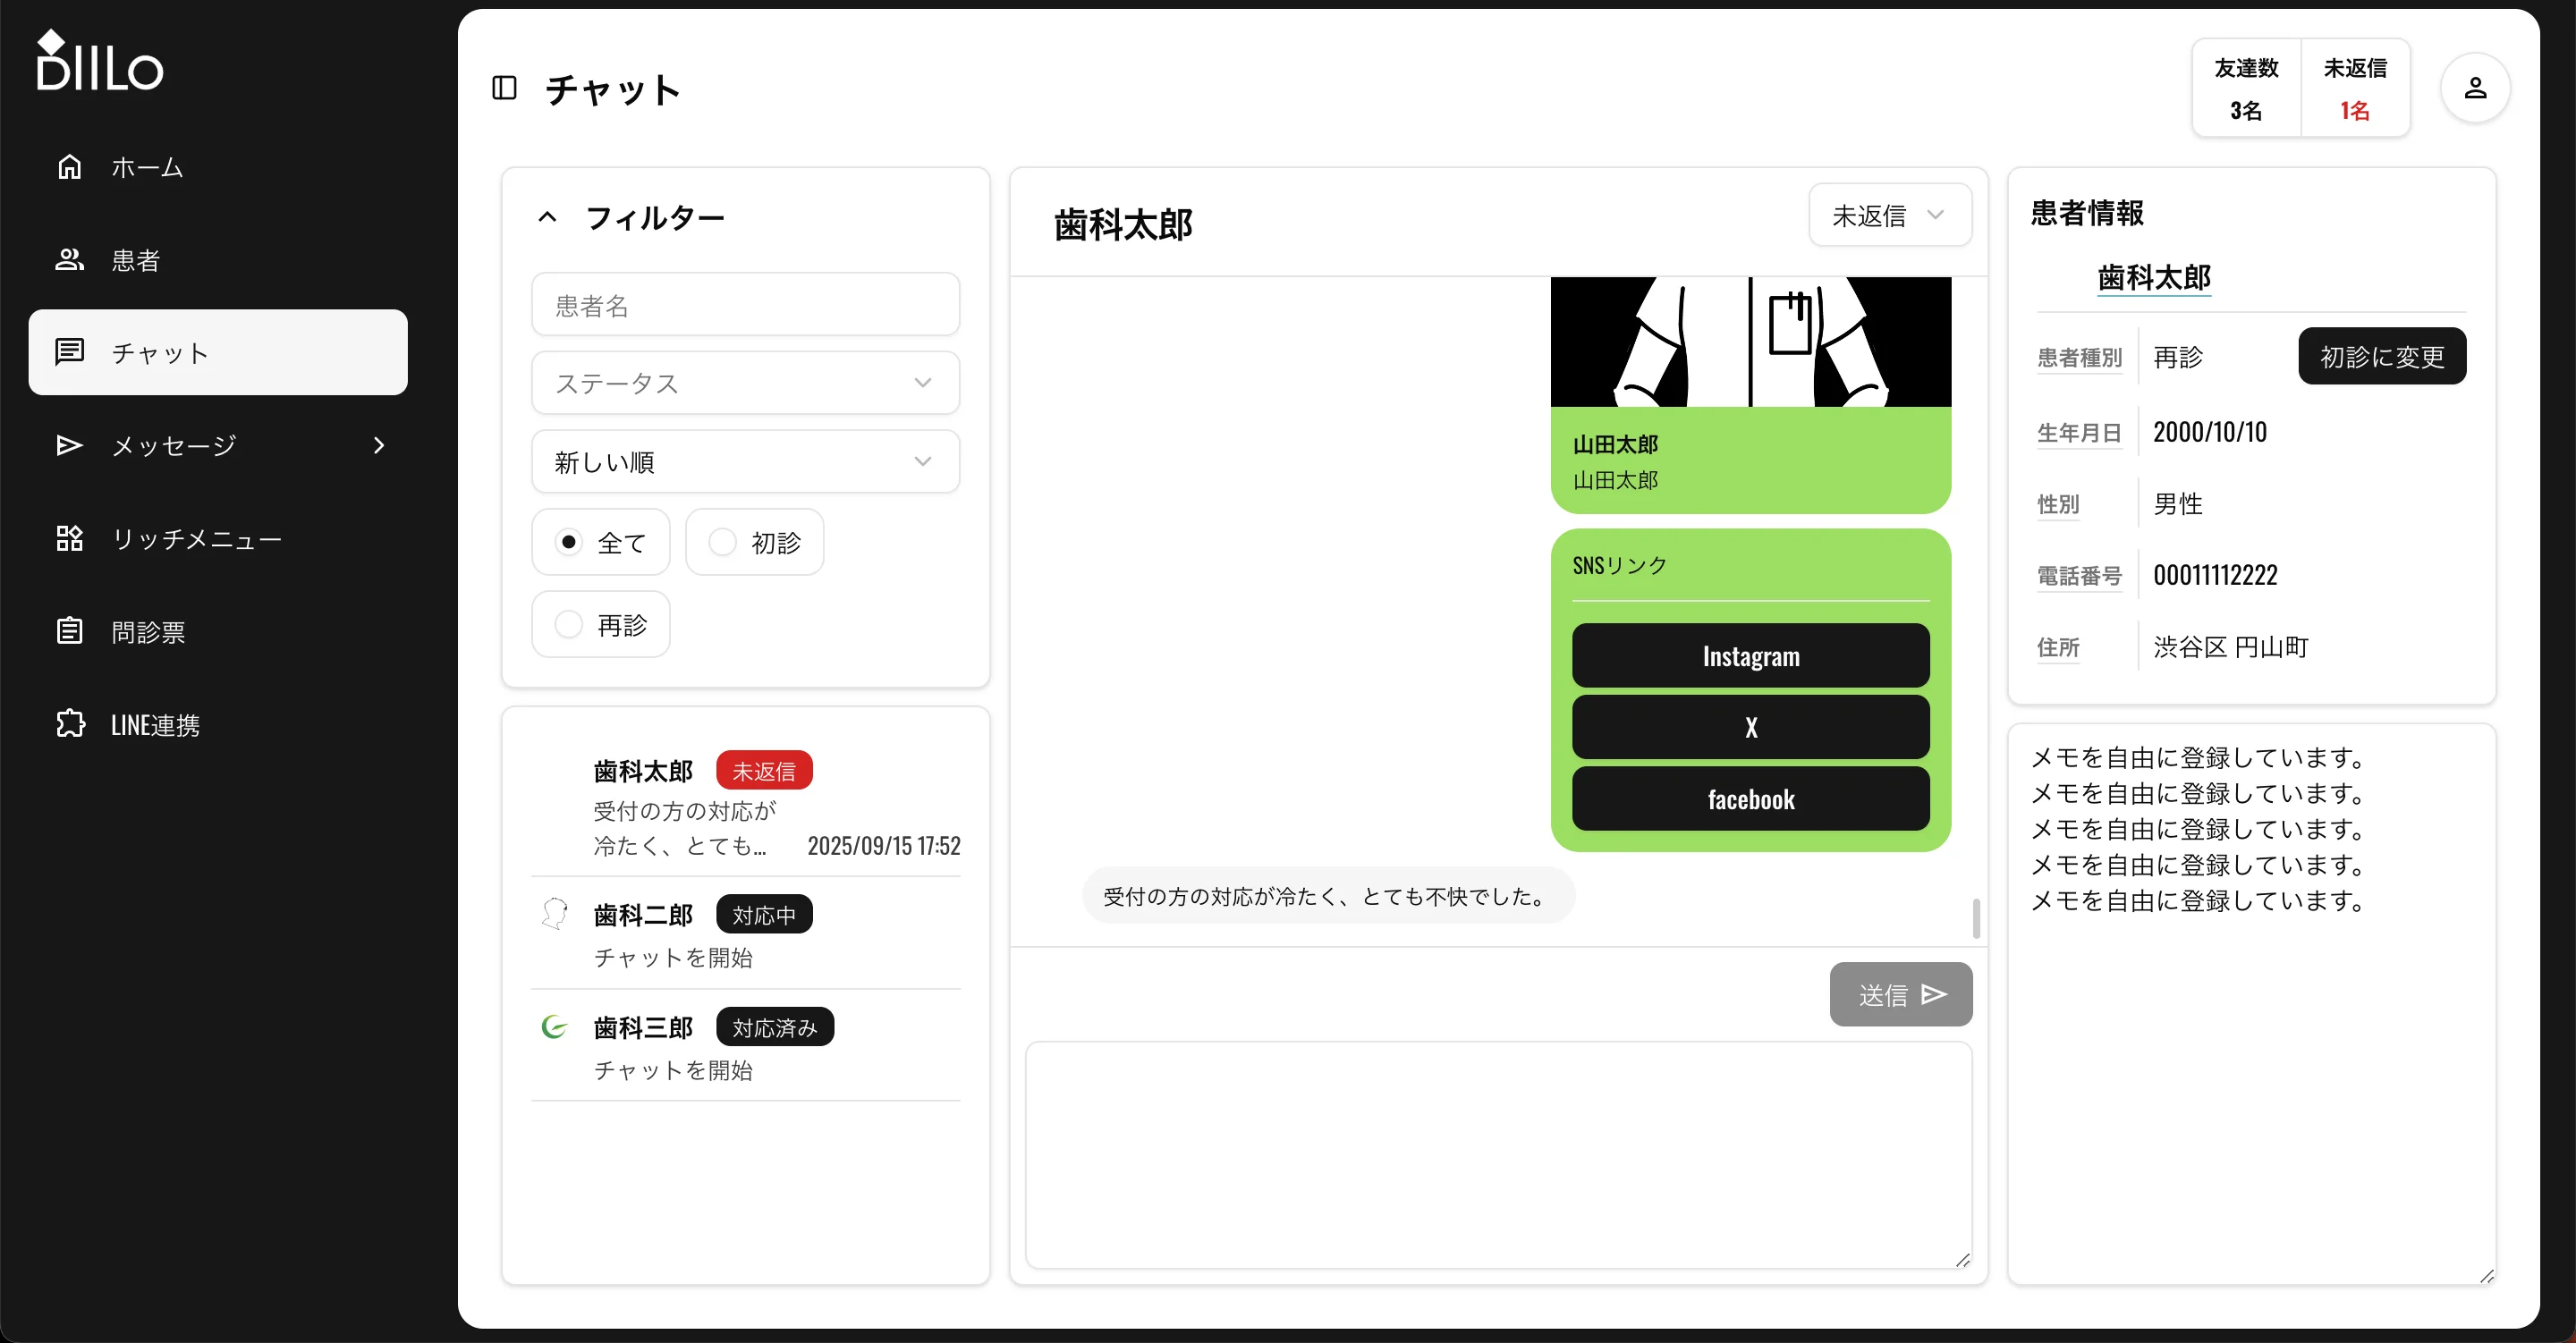Screen dimensions: 2576x1343
Task: Click the user account icon at top right
Action: click(2475, 88)
